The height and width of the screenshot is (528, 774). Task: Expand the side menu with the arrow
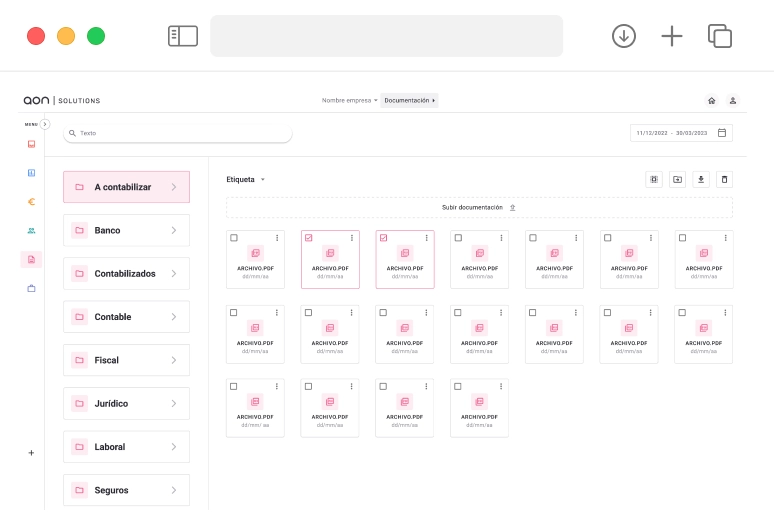pos(45,124)
